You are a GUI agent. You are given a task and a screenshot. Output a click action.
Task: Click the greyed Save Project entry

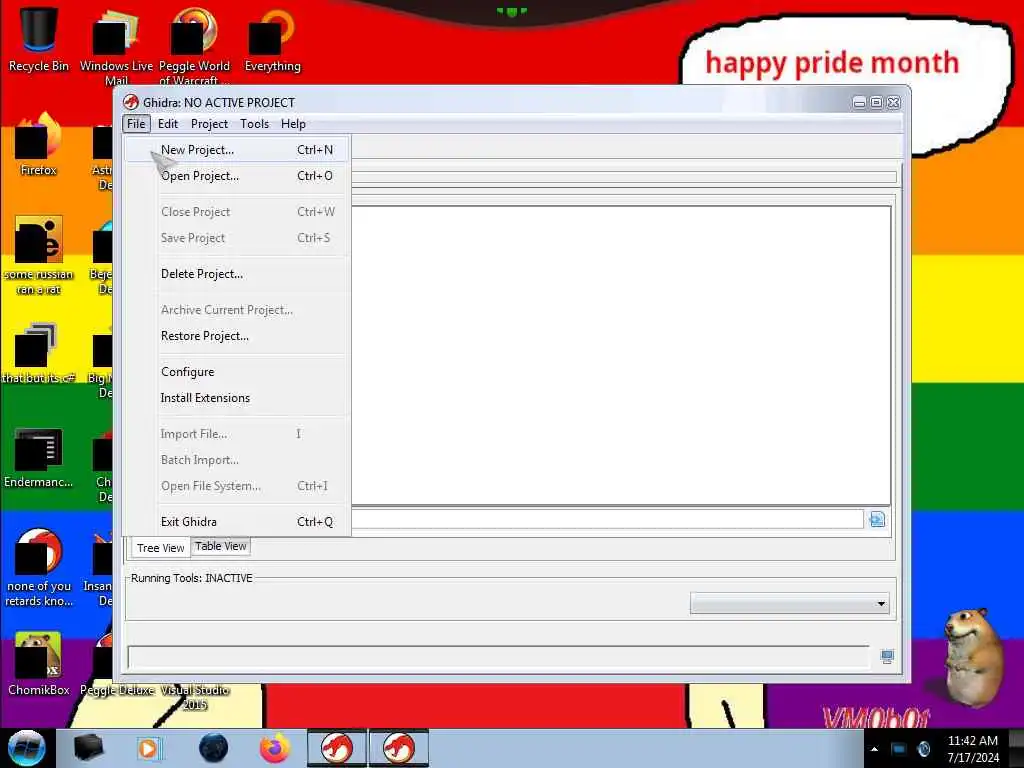(236, 238)
